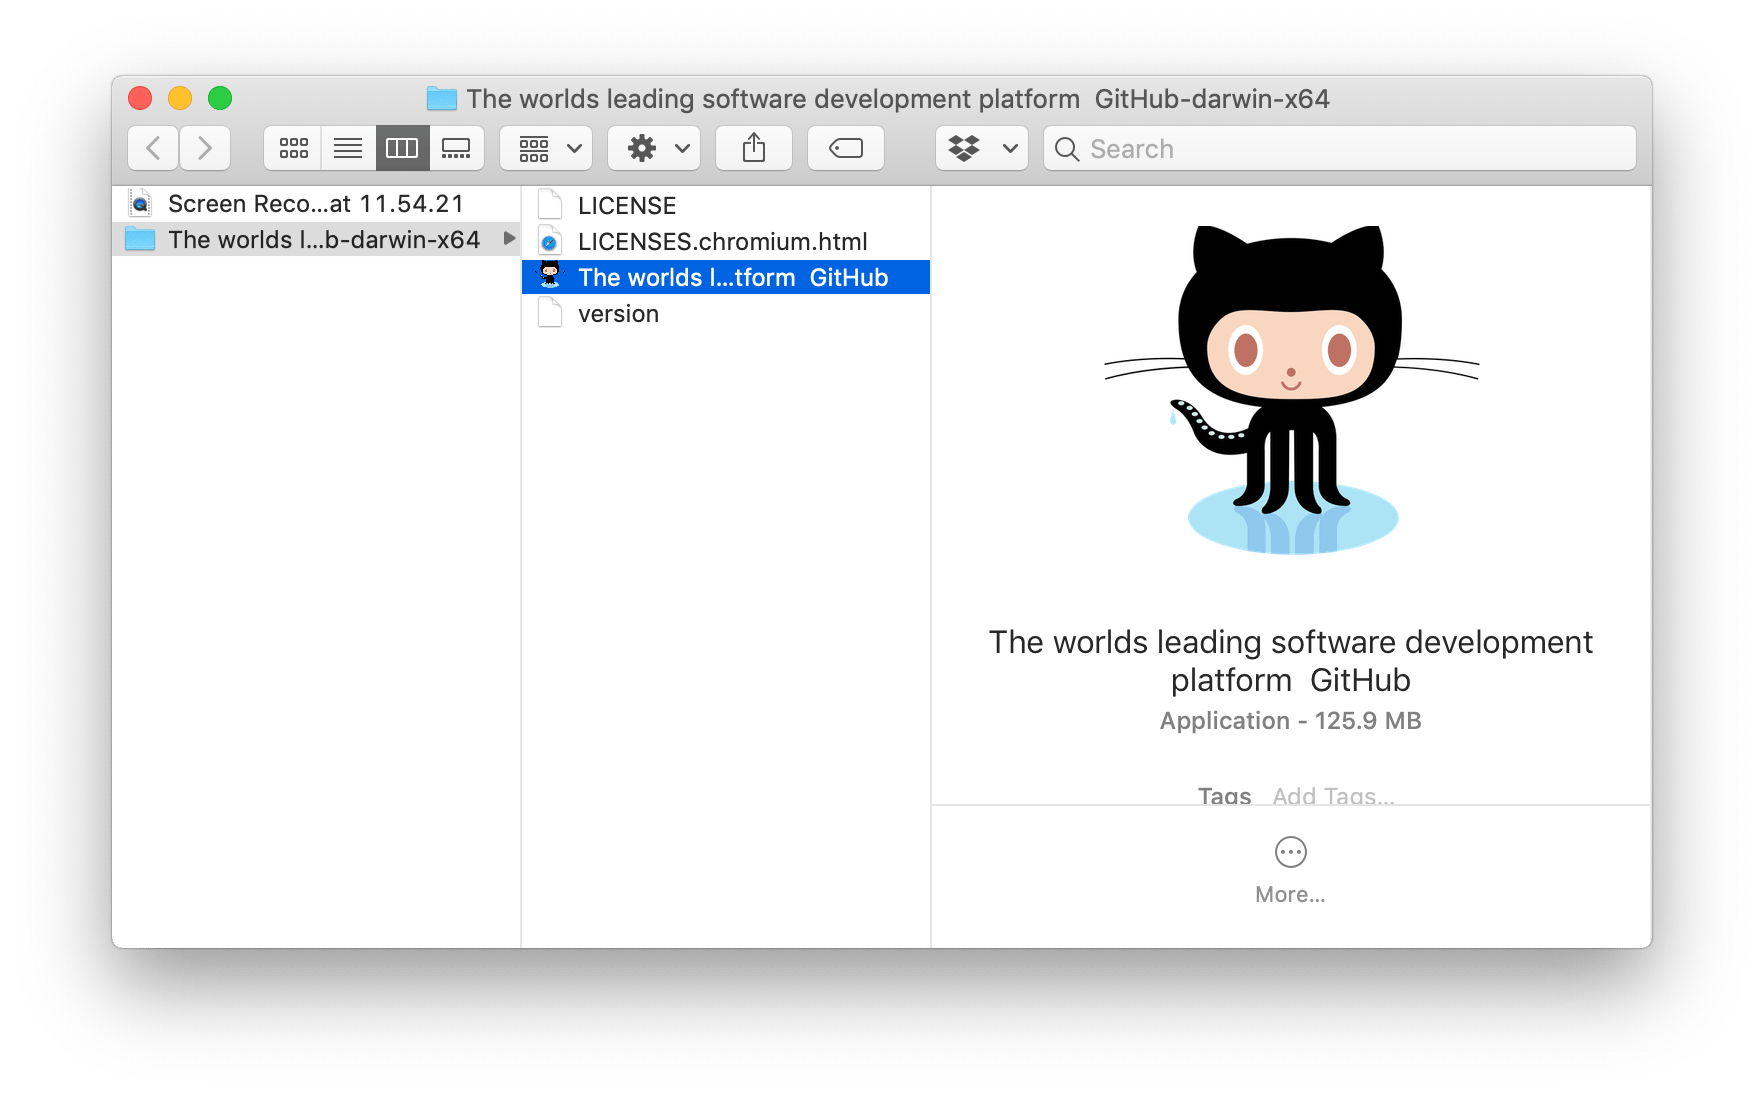Click the forward navigation arrow

(205, 147)
